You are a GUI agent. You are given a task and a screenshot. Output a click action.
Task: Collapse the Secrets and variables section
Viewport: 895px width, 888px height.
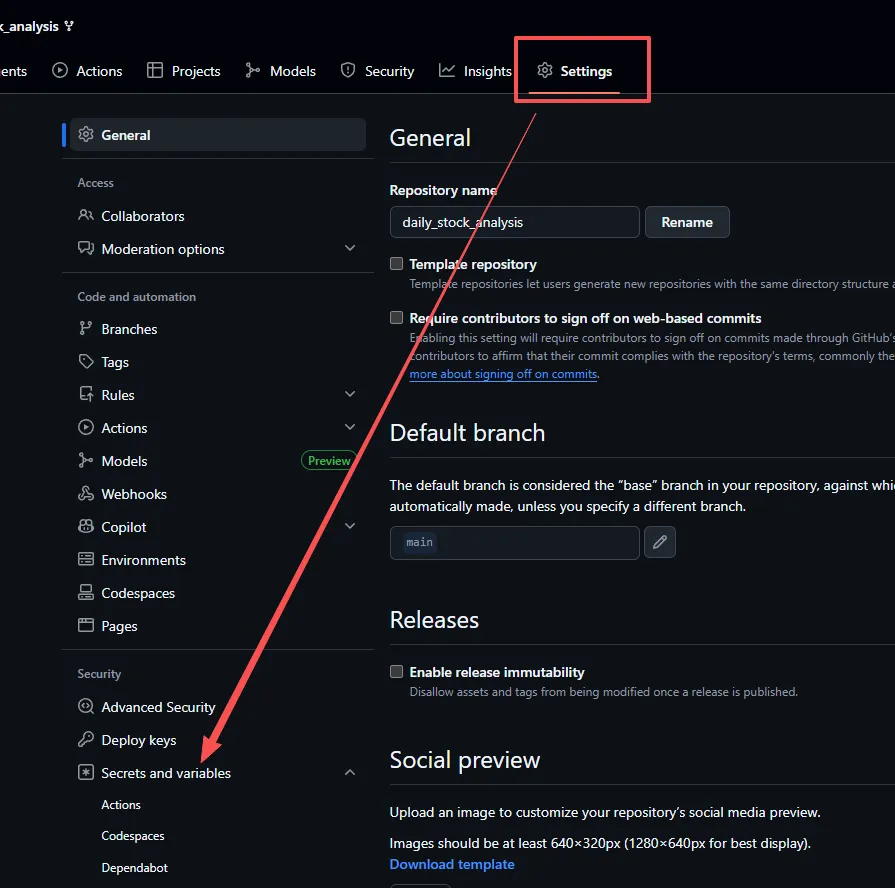[350, 773]
